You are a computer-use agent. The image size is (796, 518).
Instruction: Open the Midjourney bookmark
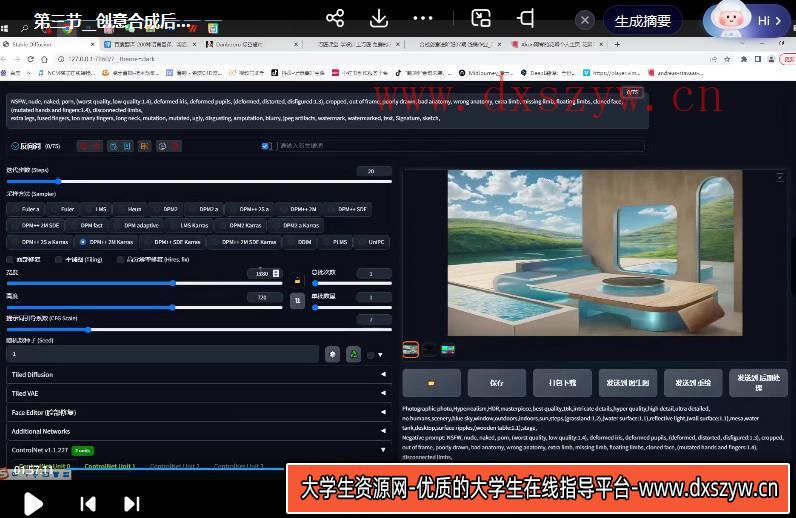click(x=485, y=73)
